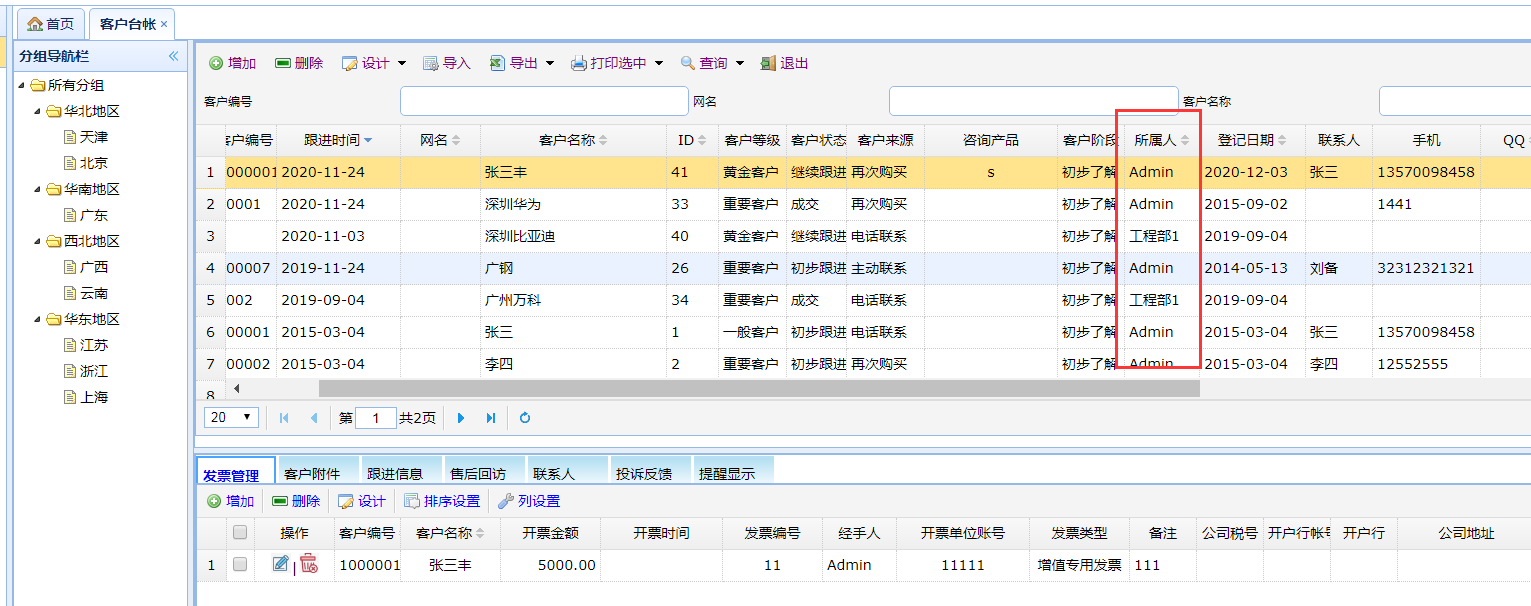Sort by 跟进时间 column header
This screenshot has height=606, width=1531.
(x=338, y=140)
